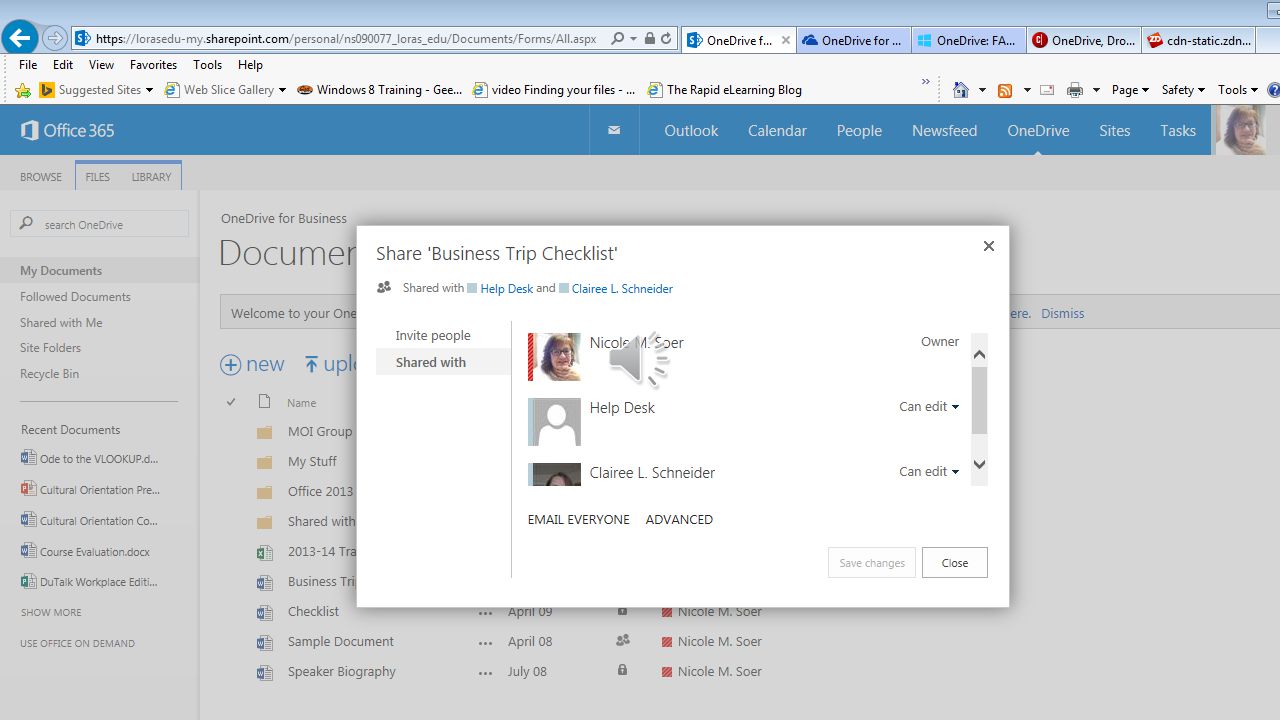The image size is (1280, 720).
Task: Close the first OneDrive browser tab
Action: (x=786, y=40)
